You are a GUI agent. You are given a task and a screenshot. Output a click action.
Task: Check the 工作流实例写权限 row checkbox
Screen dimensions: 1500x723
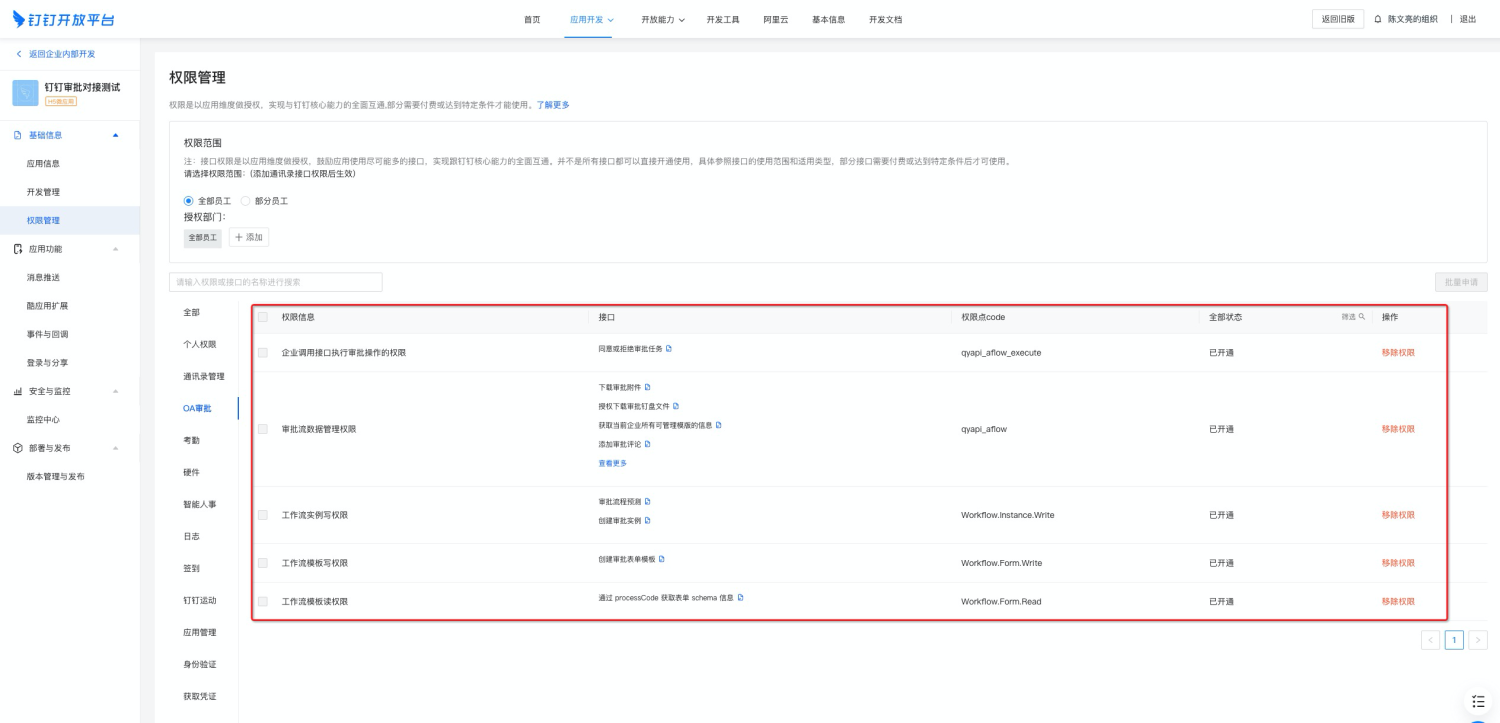[263, 515]
